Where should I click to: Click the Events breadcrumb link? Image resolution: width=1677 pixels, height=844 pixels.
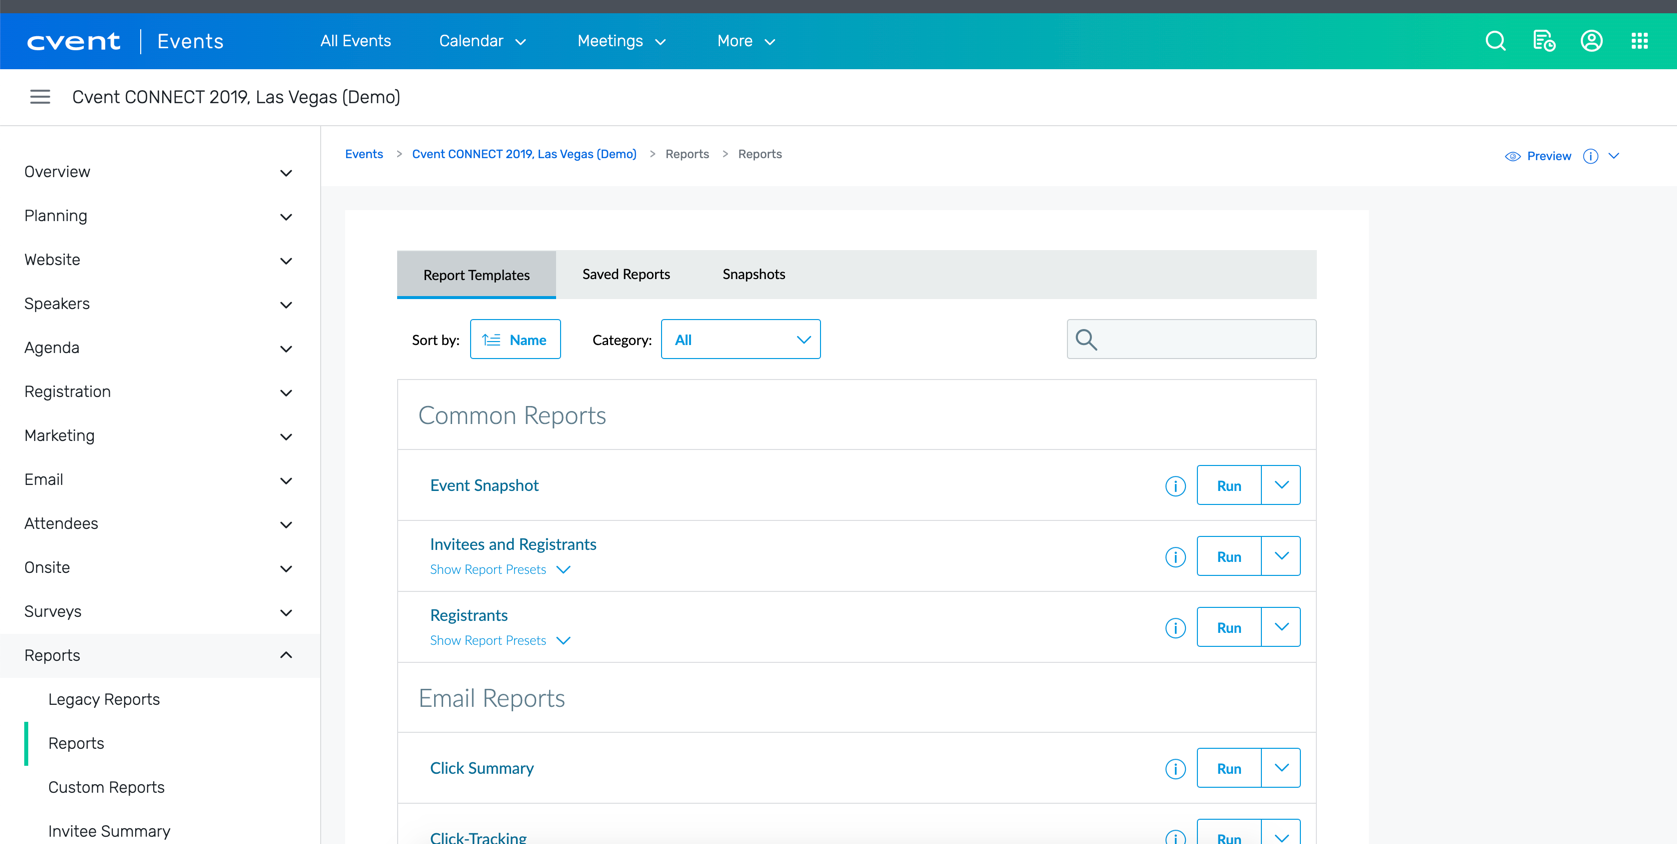pos(364,154)
